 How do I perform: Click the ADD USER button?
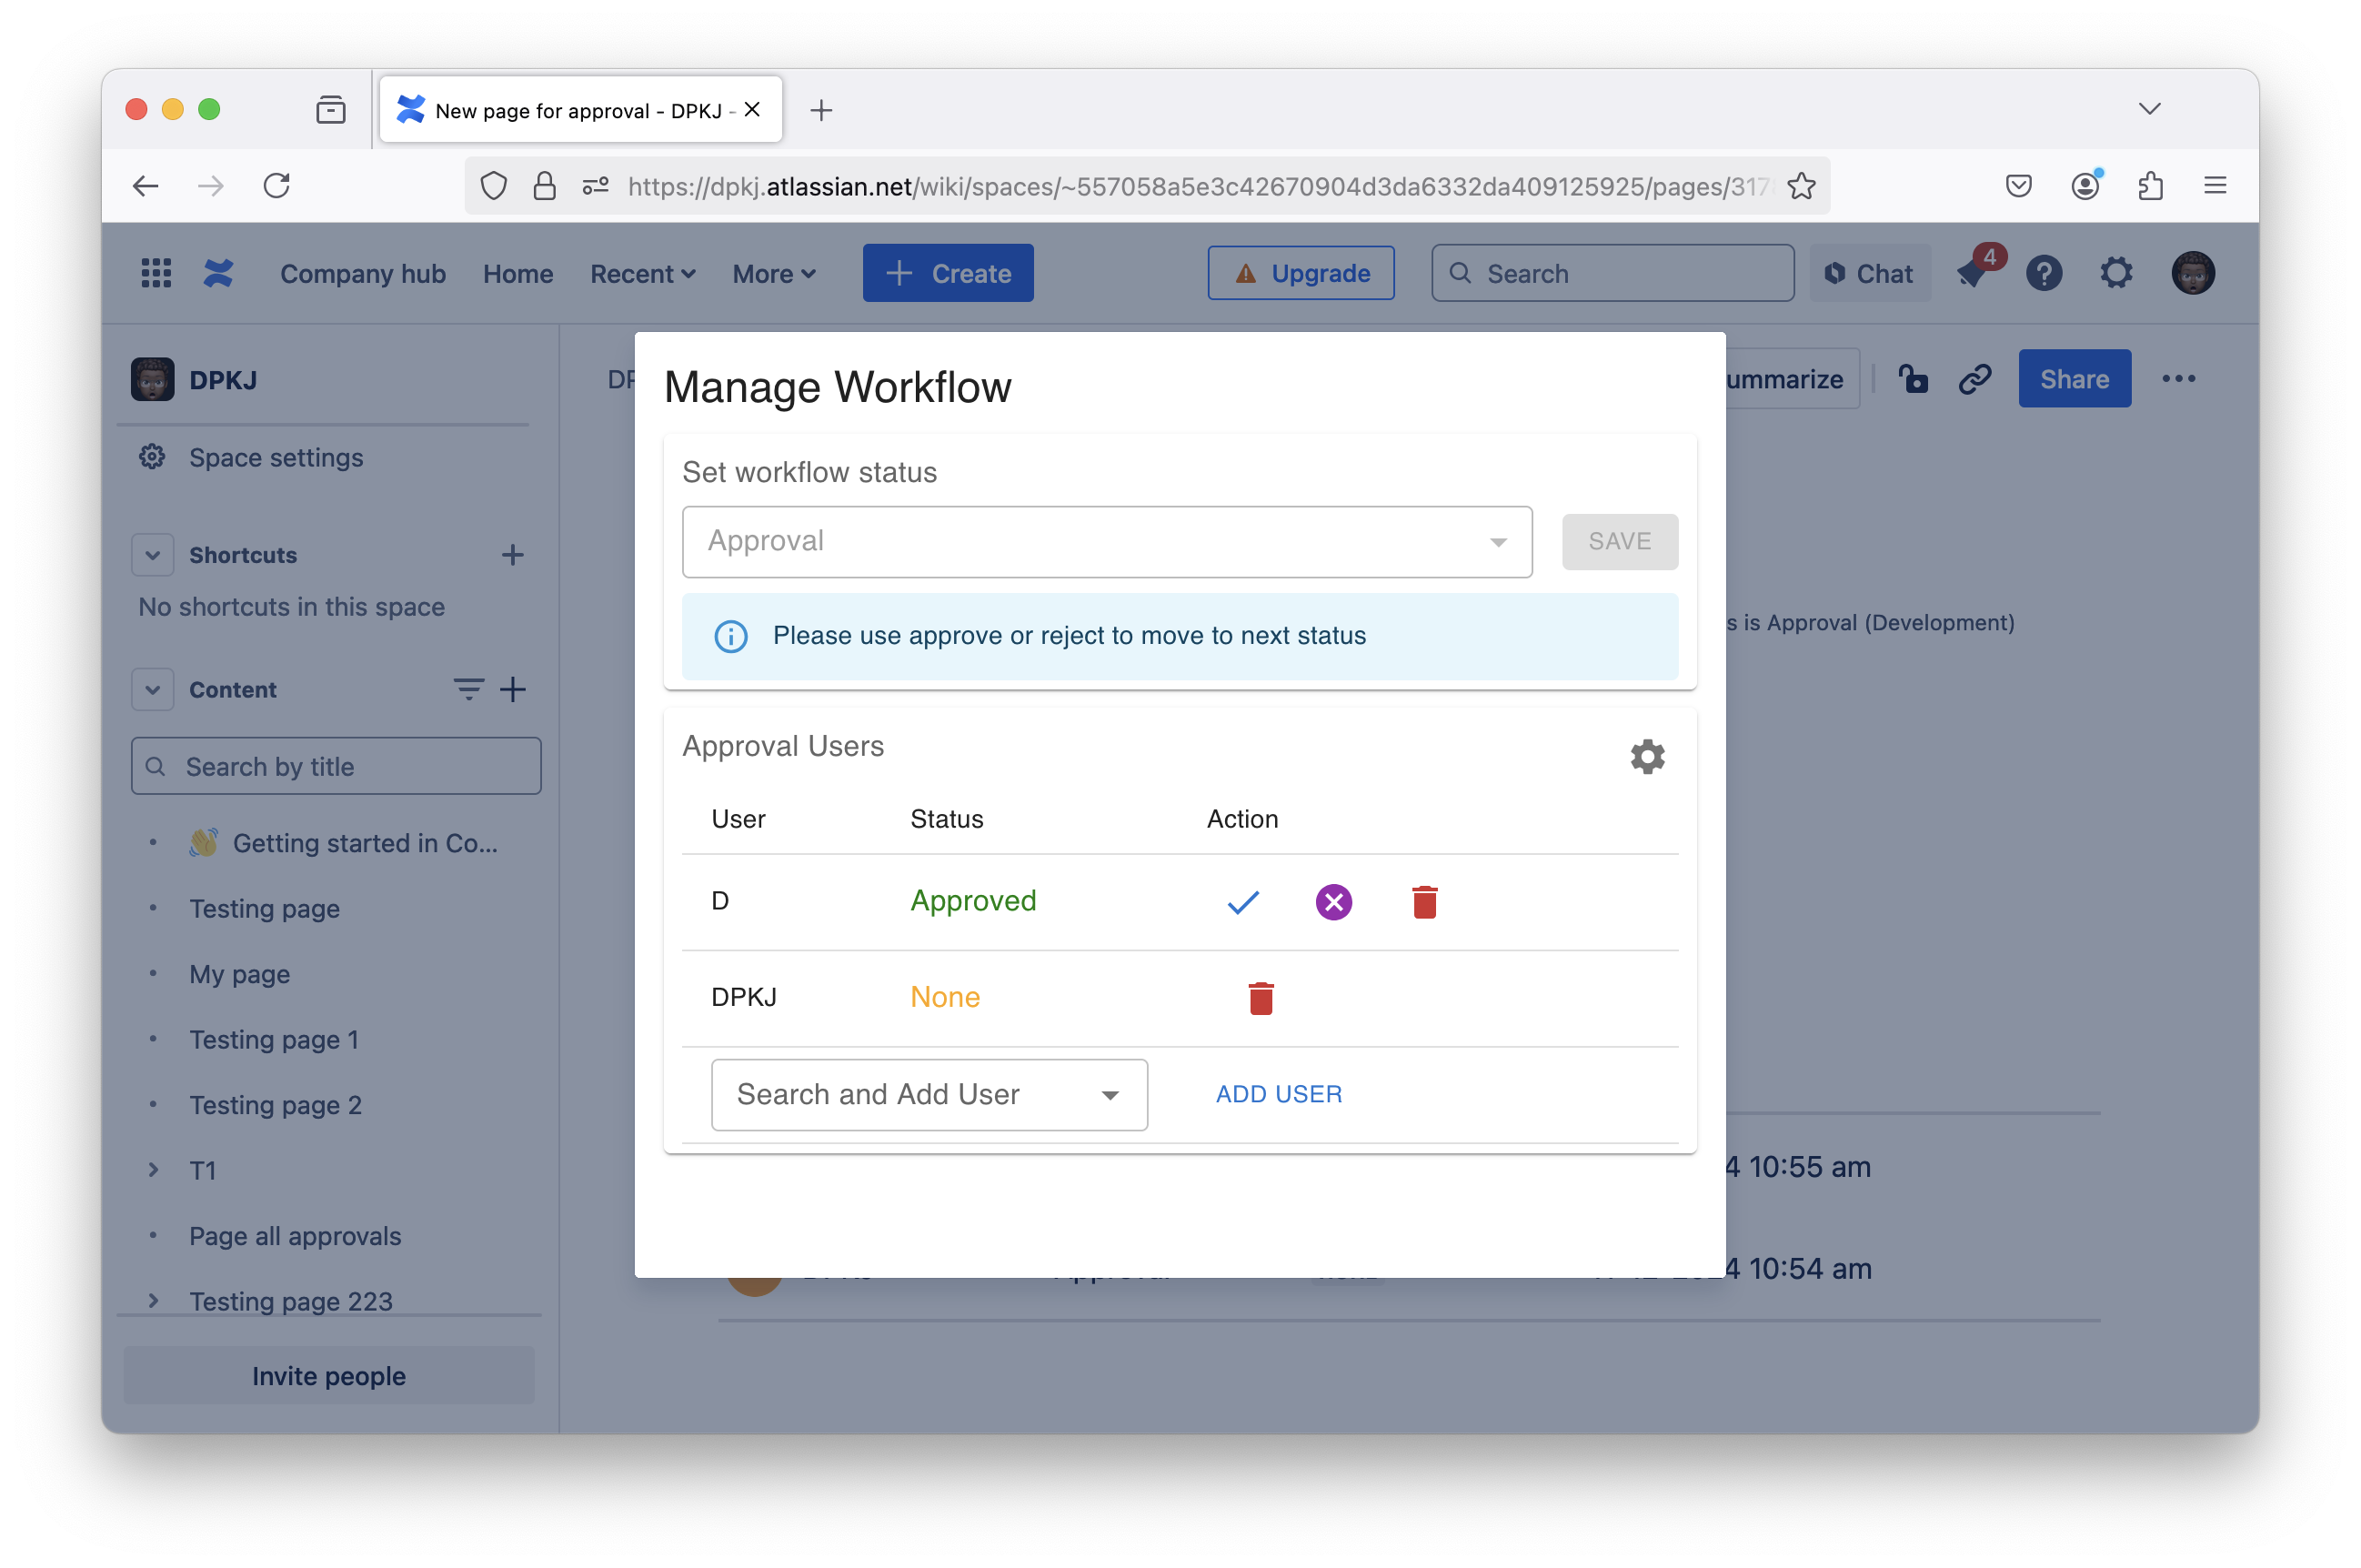1278,1095
